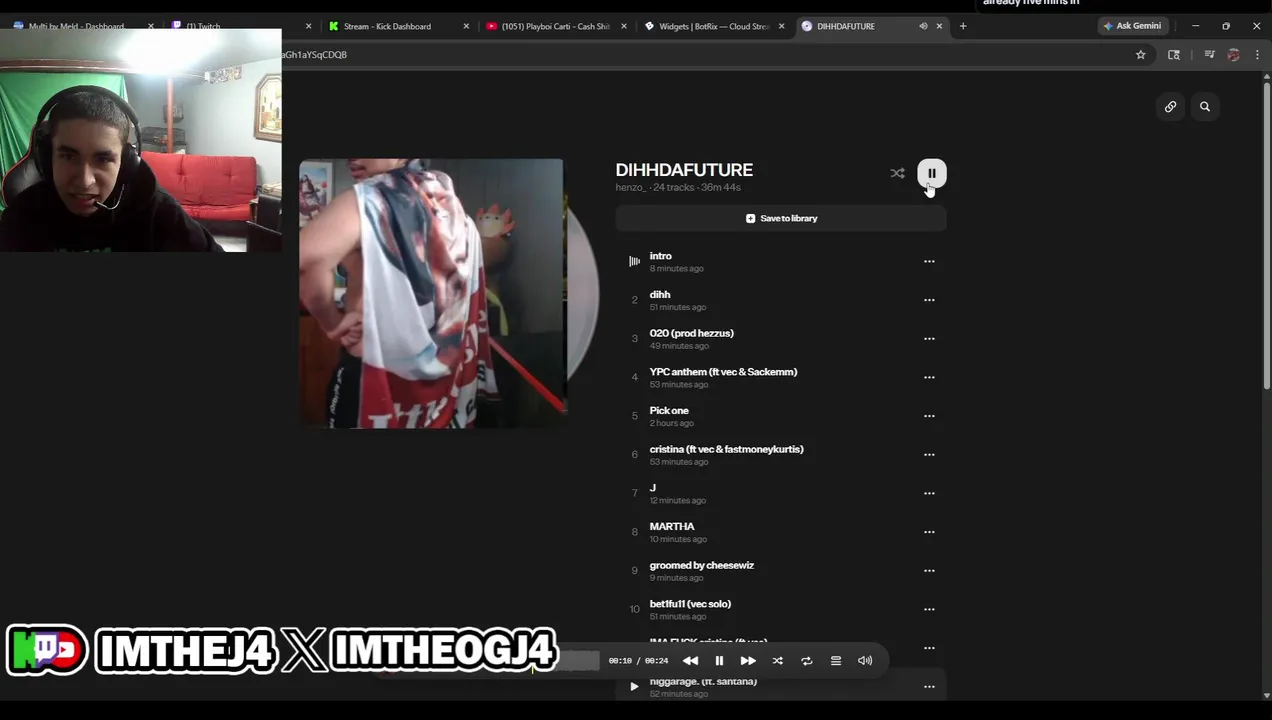
Task: Switch to Playboi Carti YouTube tab
Action: pos(555,26)
